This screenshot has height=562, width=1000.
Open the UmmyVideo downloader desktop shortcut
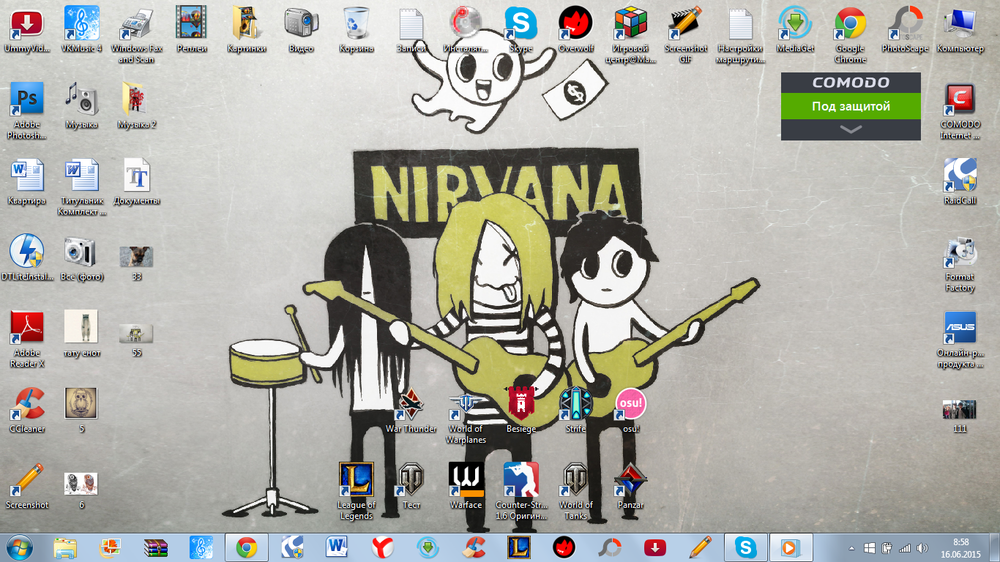point(27,29)
